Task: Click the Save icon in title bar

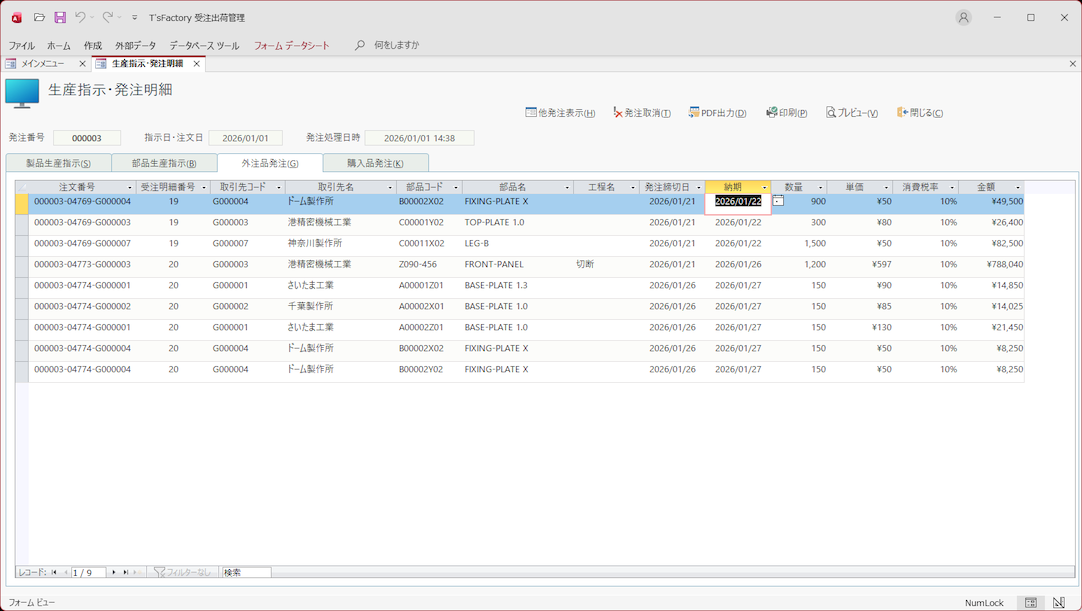Action: pos(60,17)
